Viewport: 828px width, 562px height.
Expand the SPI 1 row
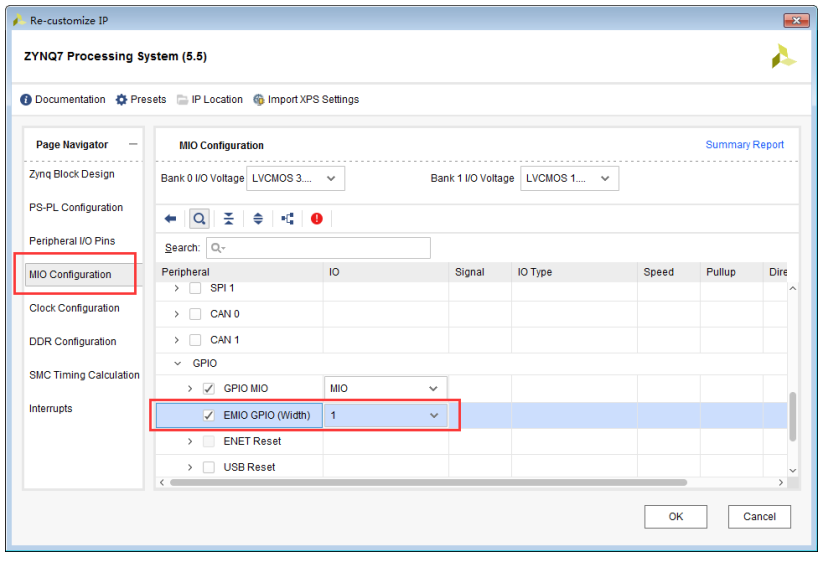(x=177, y=288)
